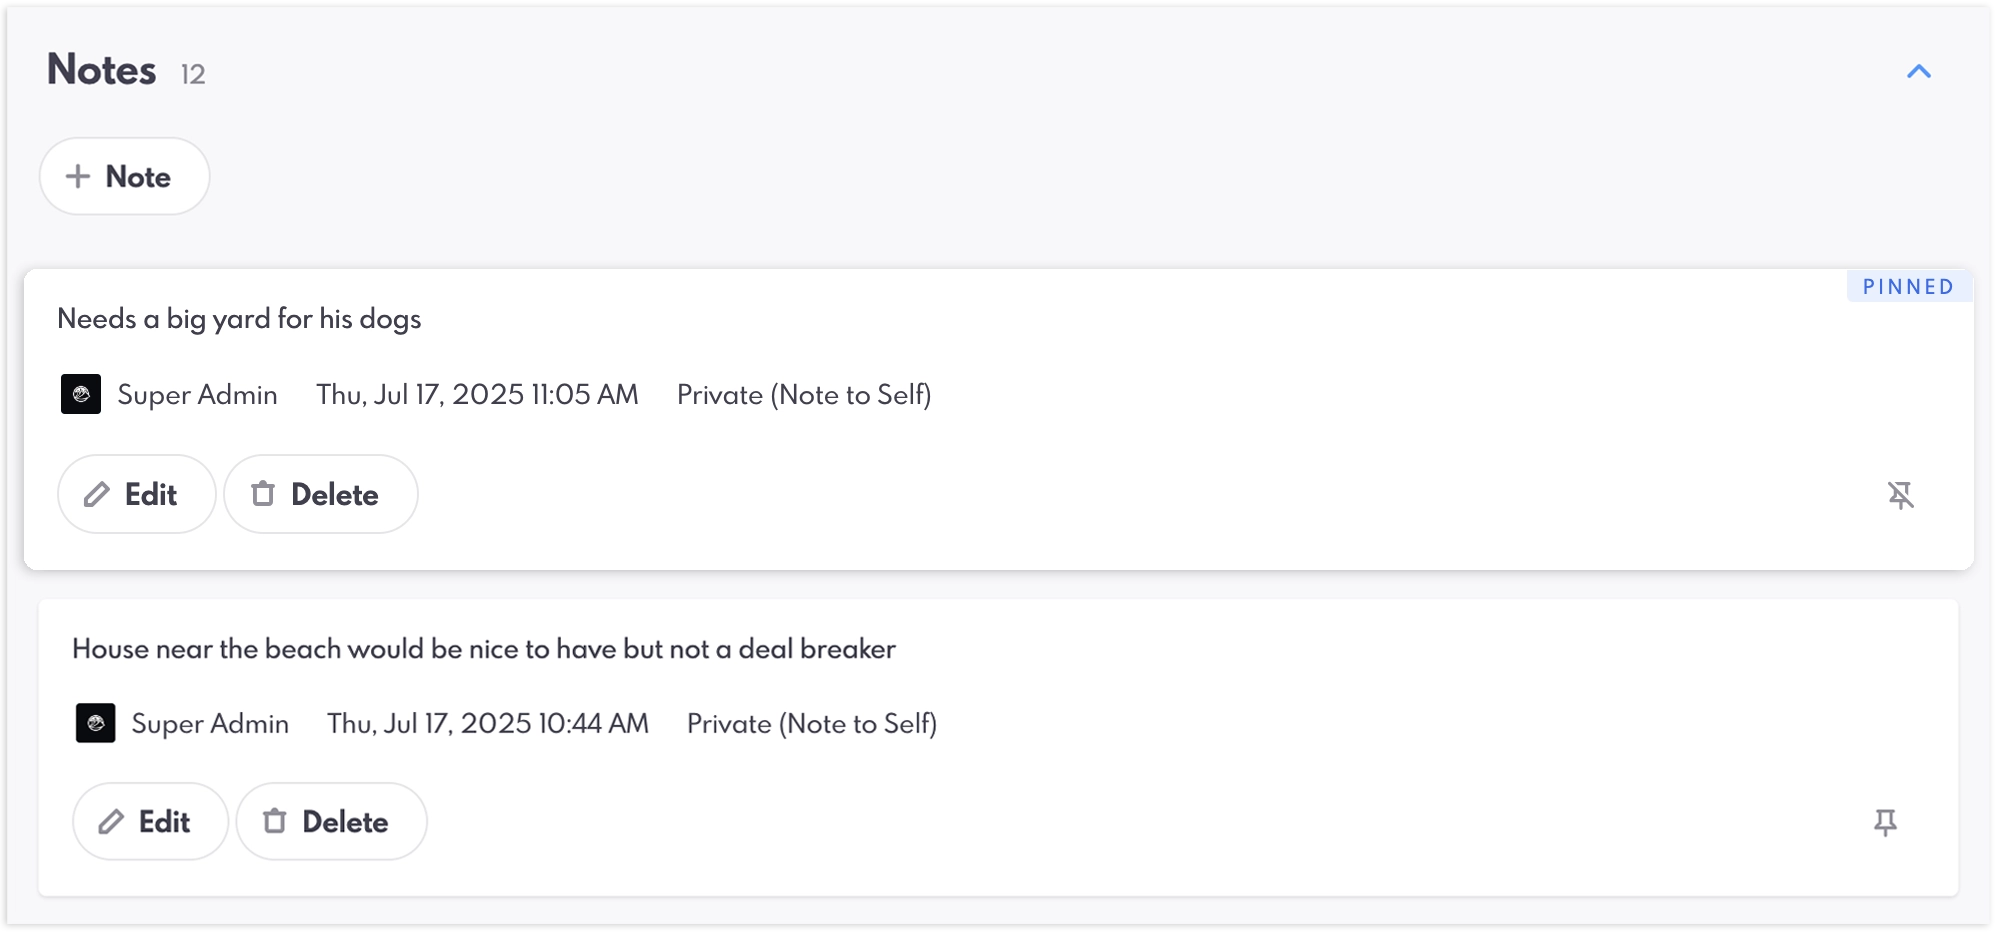The image size is (1998, 932).
Task: Edit the 'House near the beach' note
Action: click(x=150, y=821)
